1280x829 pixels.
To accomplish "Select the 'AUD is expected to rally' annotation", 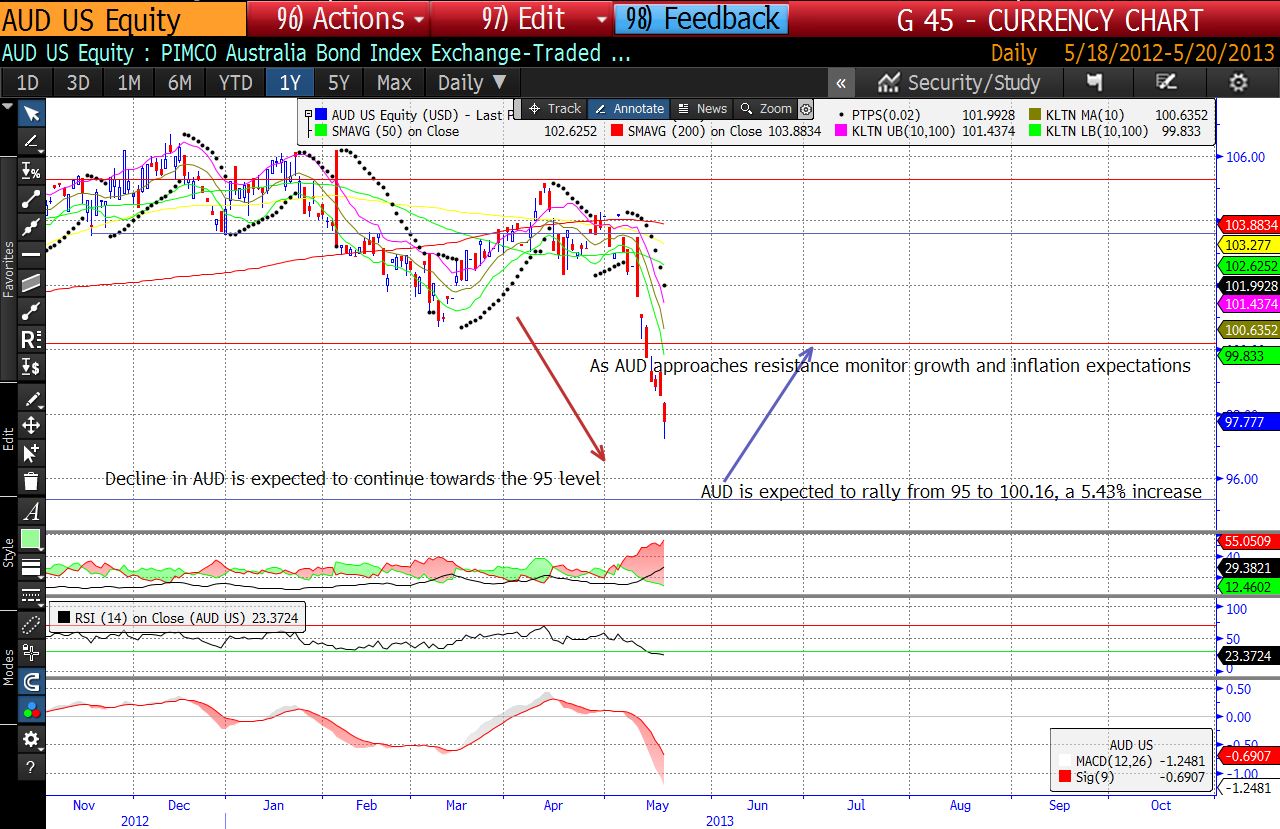I will pyautogui.click(x=950, y=492).
